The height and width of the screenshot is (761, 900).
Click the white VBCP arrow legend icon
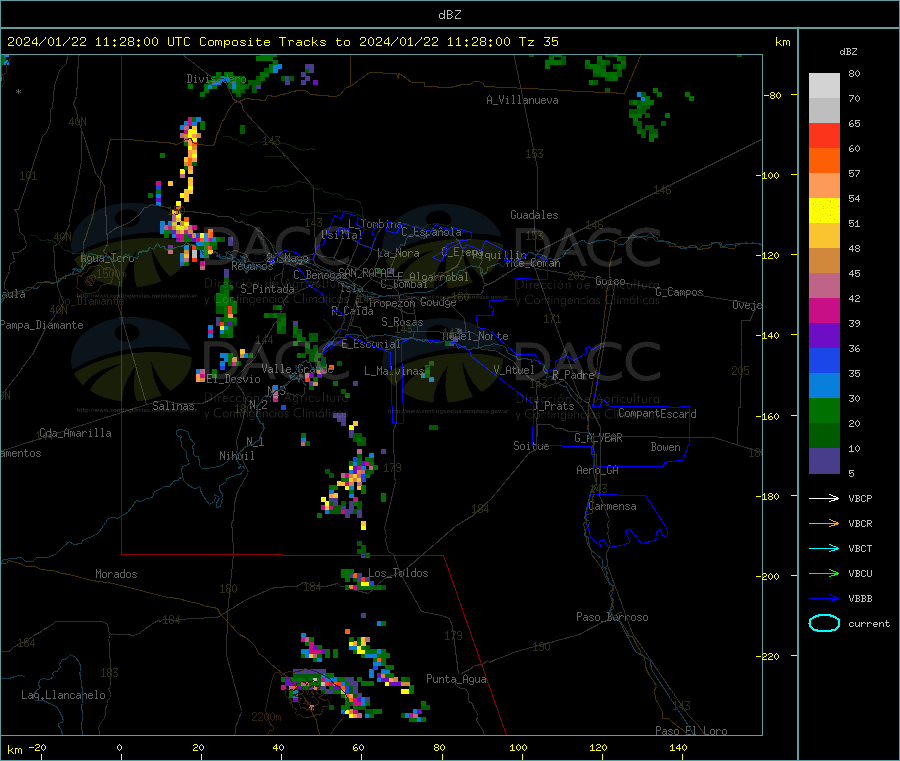824,498
